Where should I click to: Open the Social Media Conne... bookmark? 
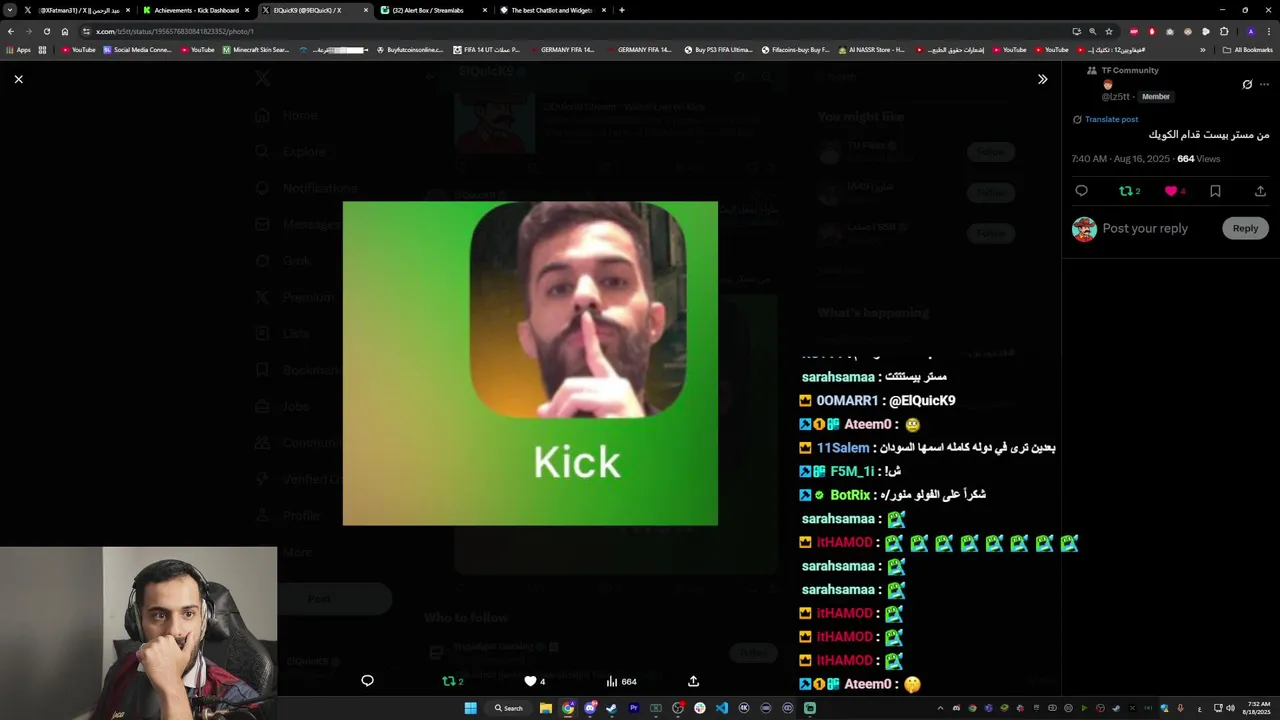point(138,49)
